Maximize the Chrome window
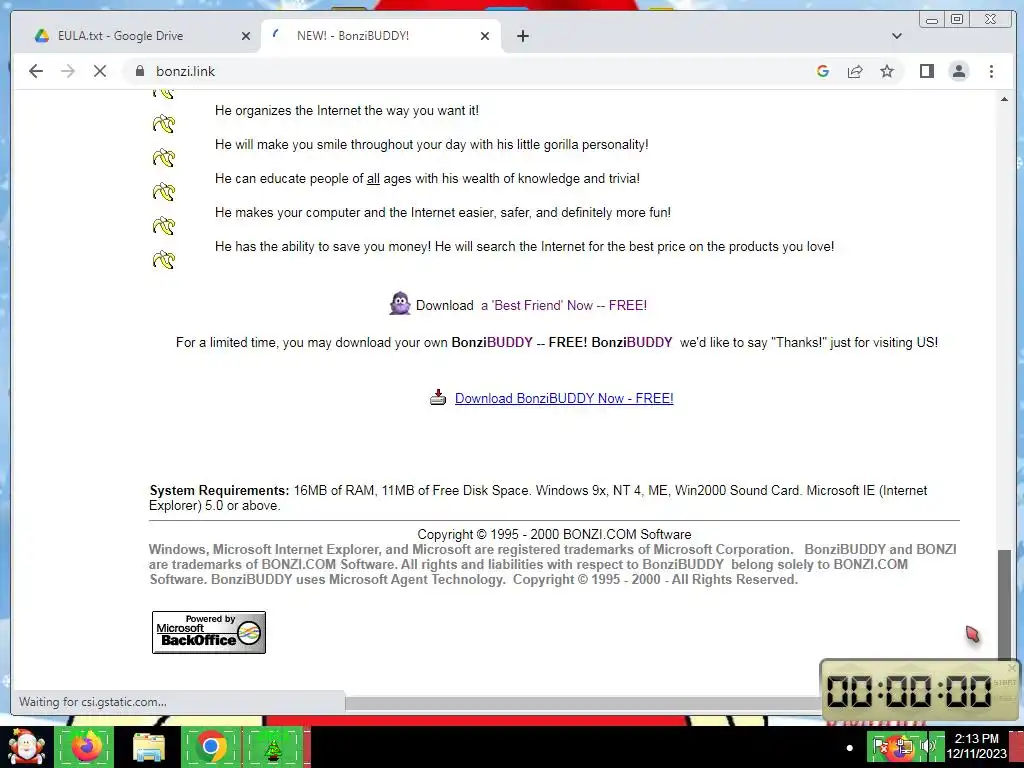 pos(957,19)
